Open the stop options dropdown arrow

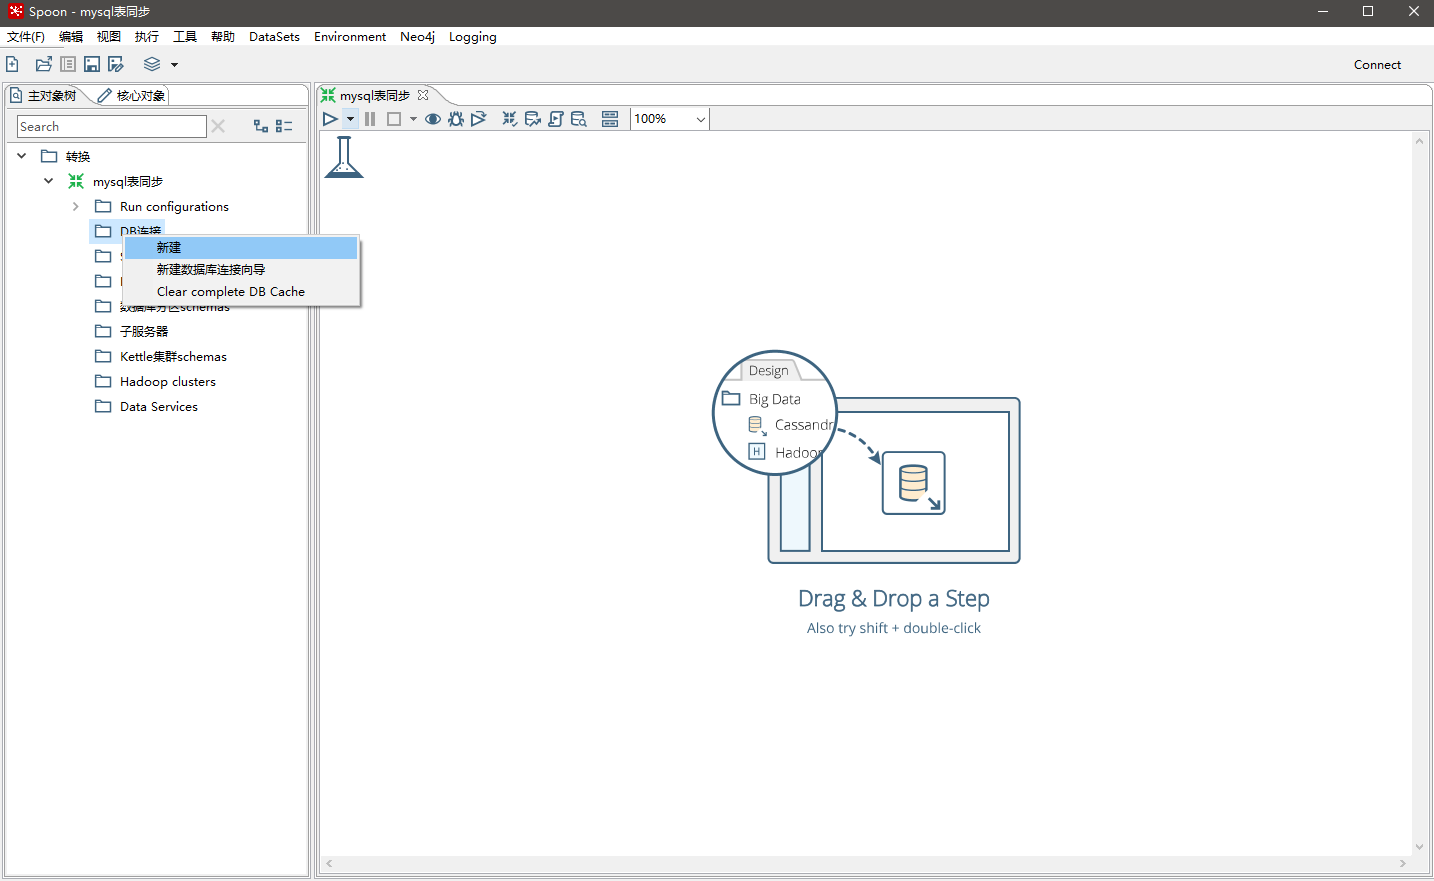(413, 119)
